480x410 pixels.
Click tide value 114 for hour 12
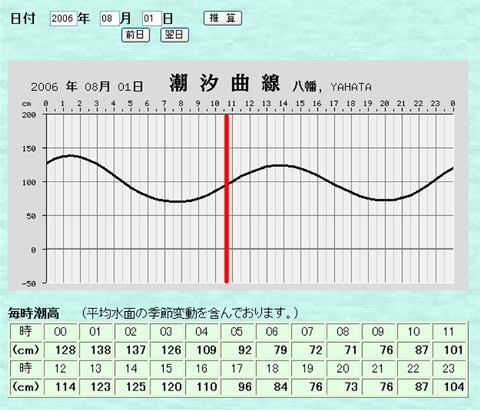[61, 387]
